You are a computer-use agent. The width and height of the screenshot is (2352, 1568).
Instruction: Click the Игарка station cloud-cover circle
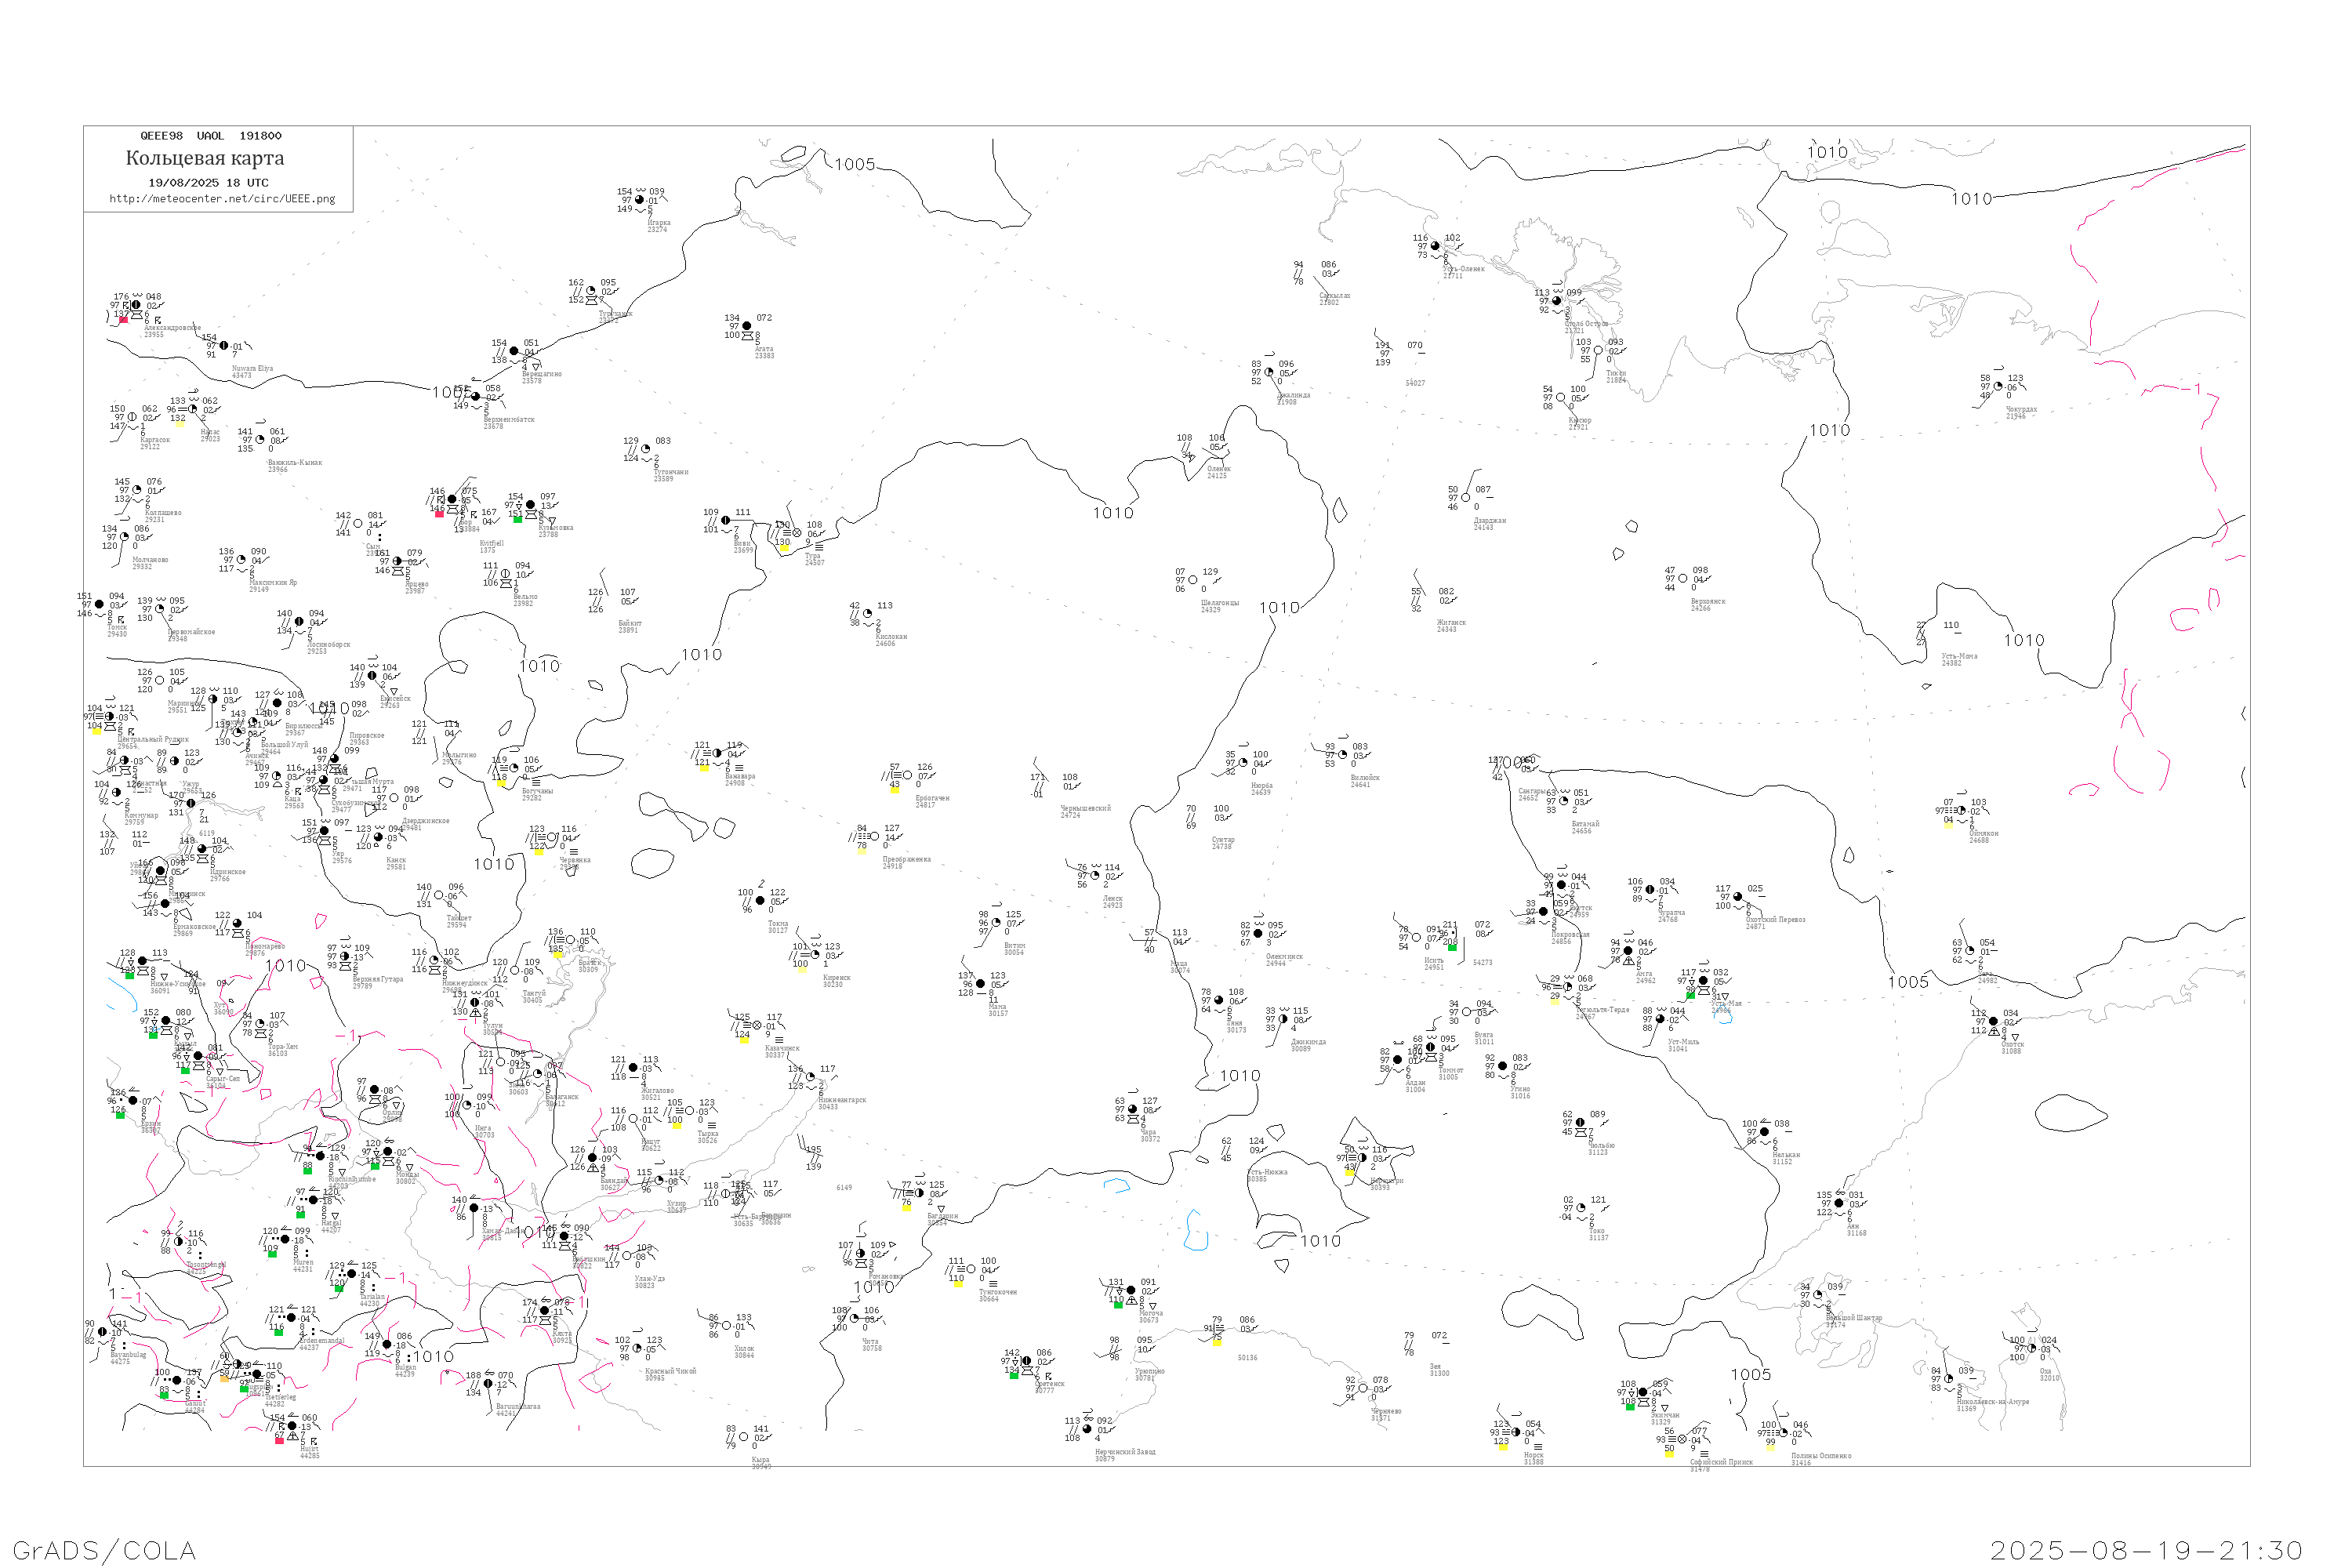click(x=640, y=200)
